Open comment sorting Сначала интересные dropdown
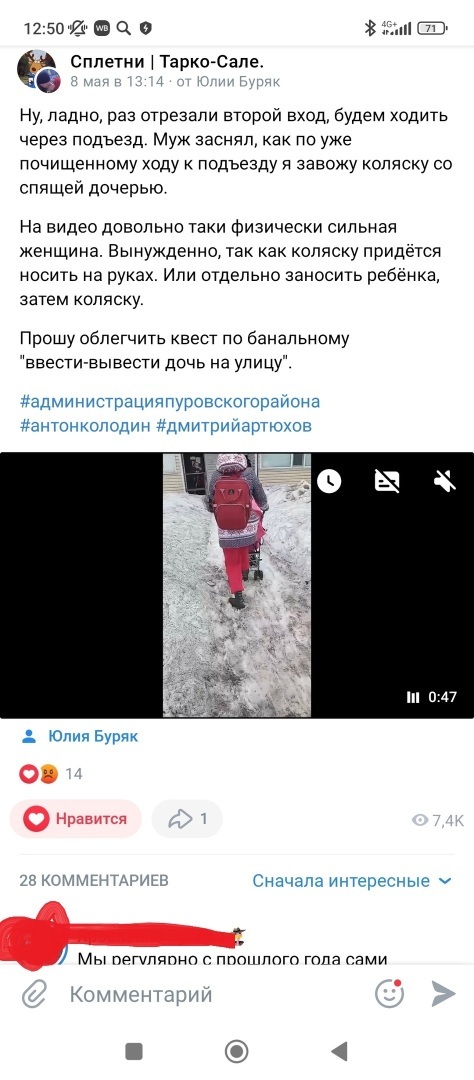The image size is (474, 1080). point(352,881)
